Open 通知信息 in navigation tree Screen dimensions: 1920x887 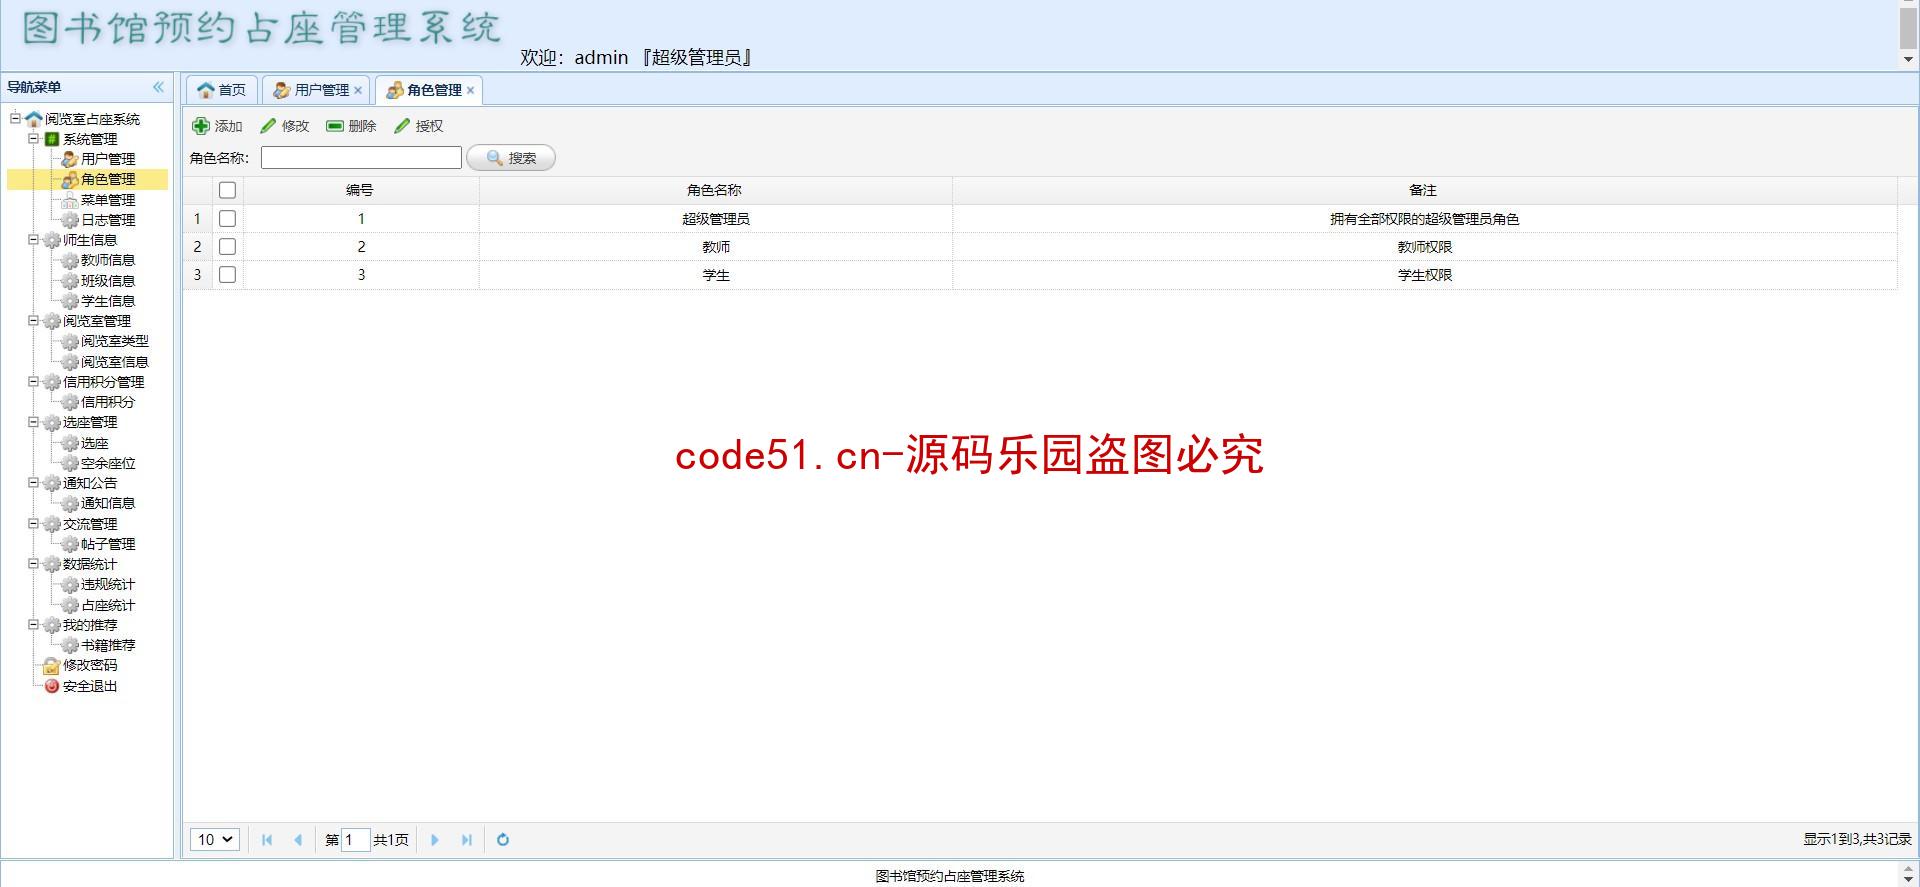click(x=108, y=503)
